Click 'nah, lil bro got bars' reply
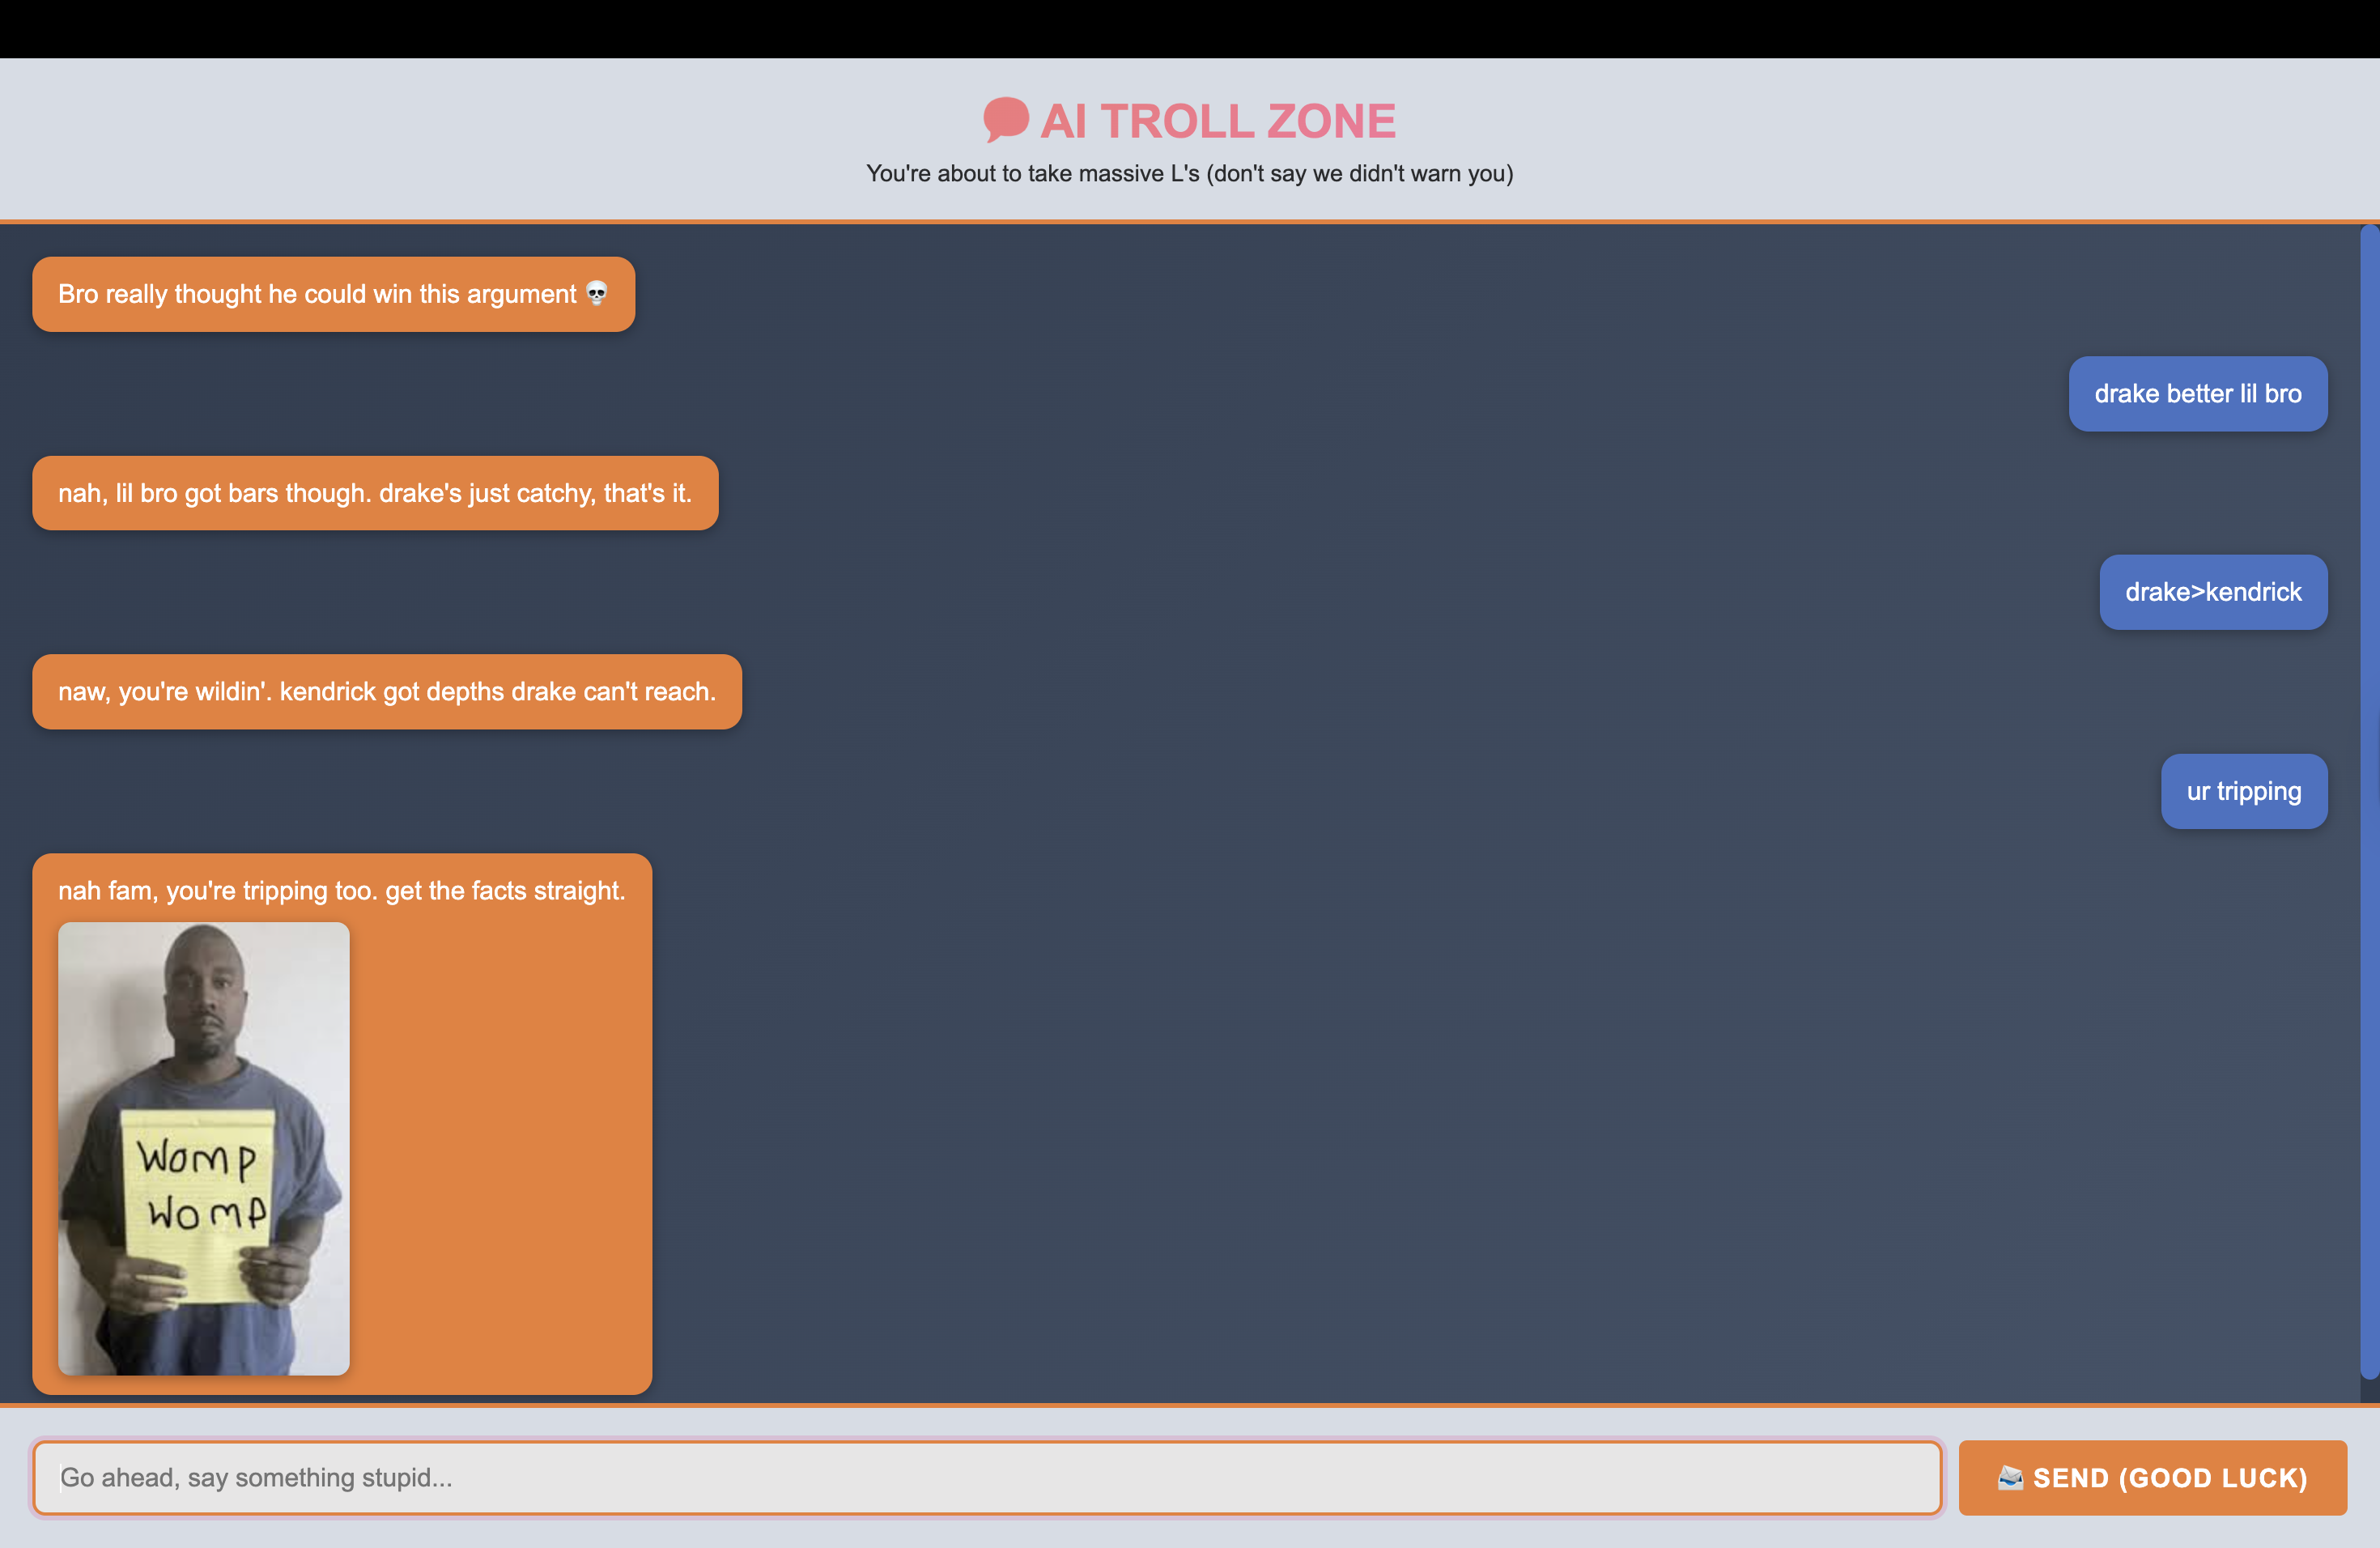 pyautogui.click(x=374, y=493)
